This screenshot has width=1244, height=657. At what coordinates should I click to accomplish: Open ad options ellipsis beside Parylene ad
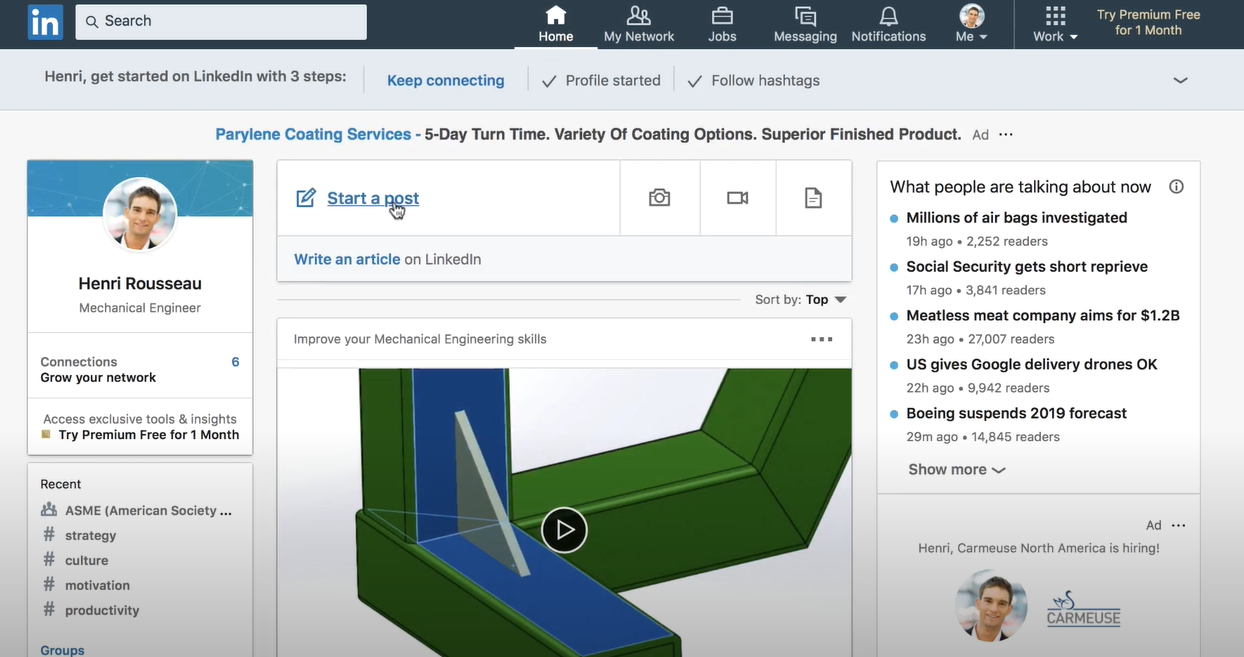point(1006,134)
